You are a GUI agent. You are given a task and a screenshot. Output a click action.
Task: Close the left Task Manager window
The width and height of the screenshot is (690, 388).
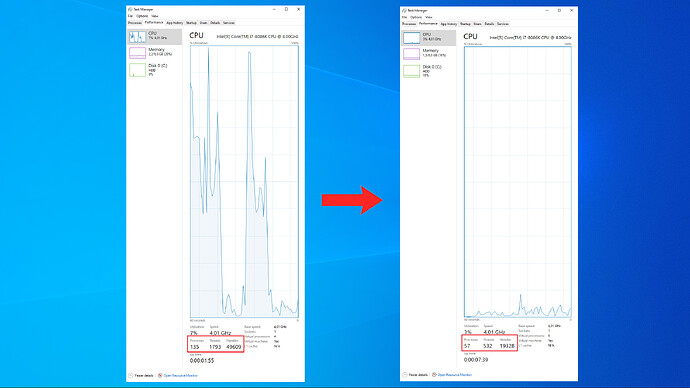(298, 9)
